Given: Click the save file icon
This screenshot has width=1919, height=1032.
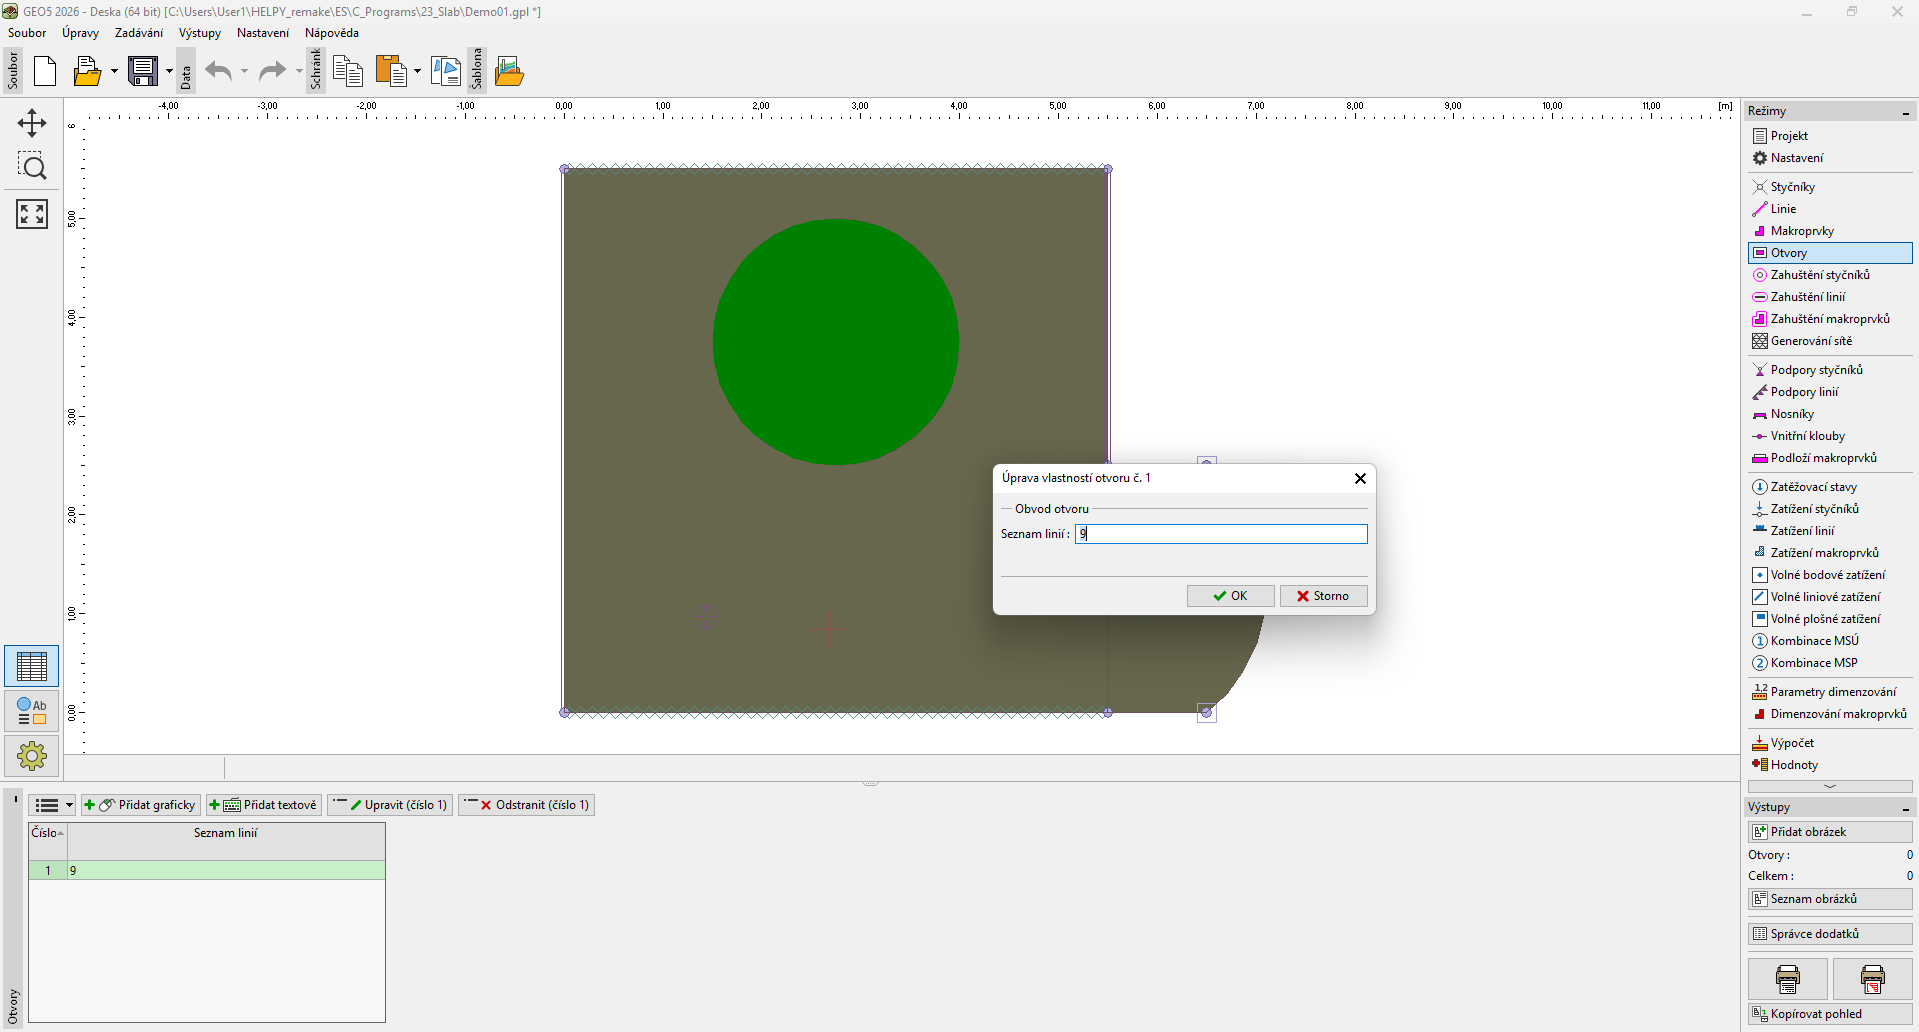Looking at the screenshot, I should tap(143, 72).
